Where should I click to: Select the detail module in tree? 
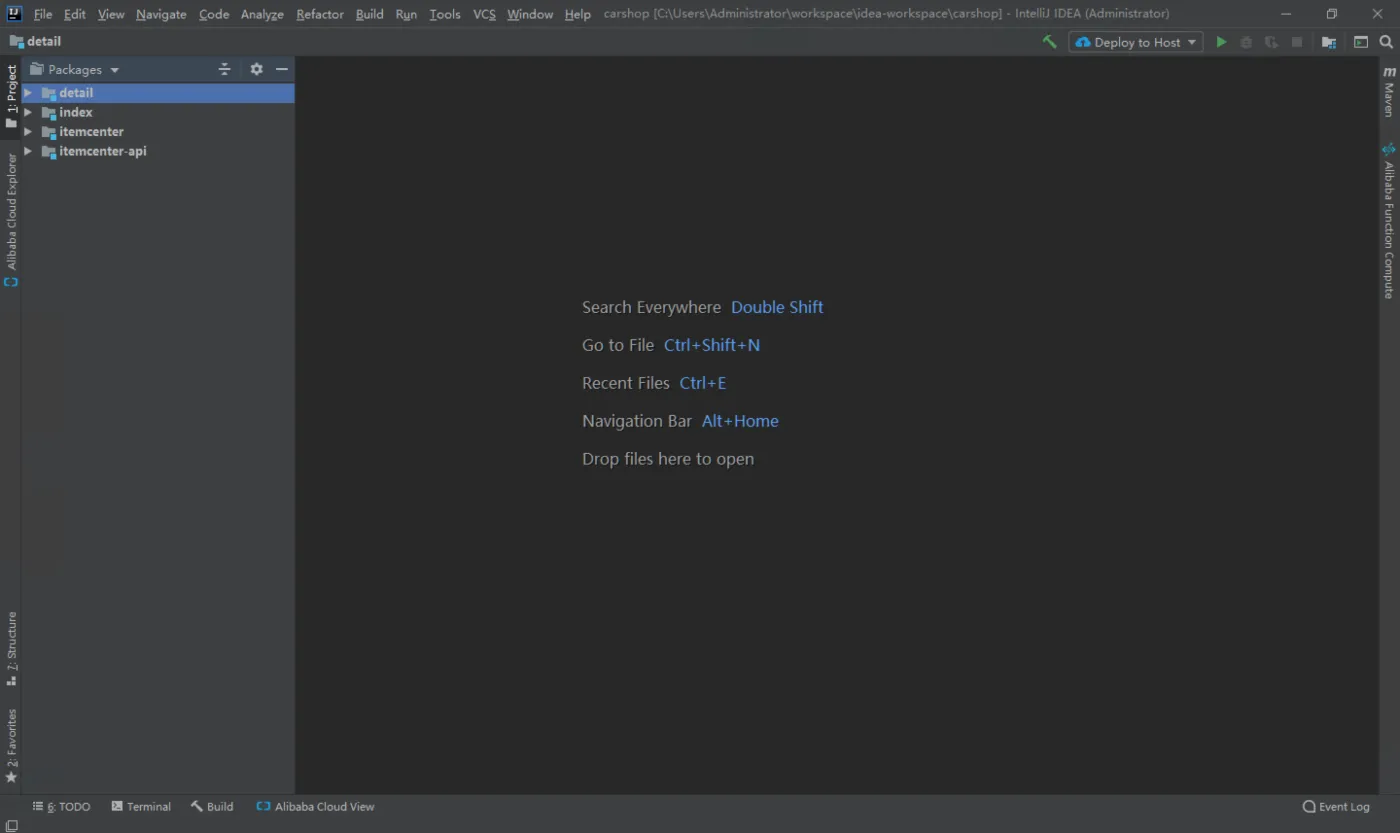pyautogui.click(x=76, y=93)
